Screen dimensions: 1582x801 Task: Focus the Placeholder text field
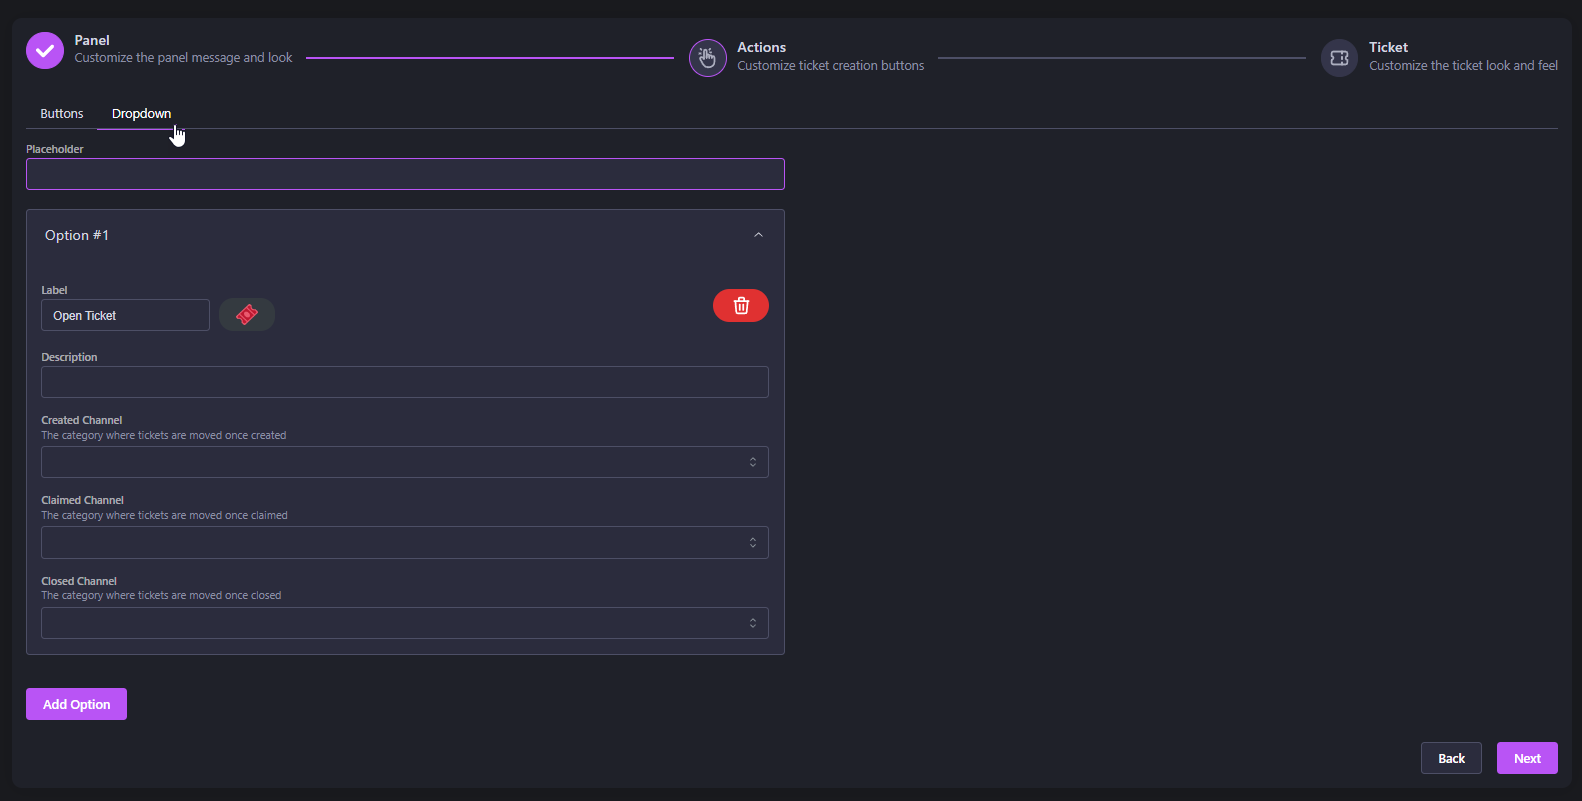coord(404,174)
